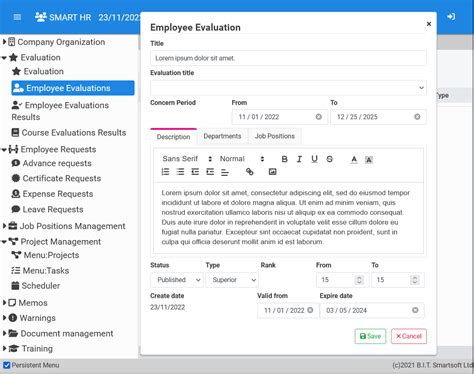Open the Evaluation title dropdown
Screen dimensions: 474x374
288,88
